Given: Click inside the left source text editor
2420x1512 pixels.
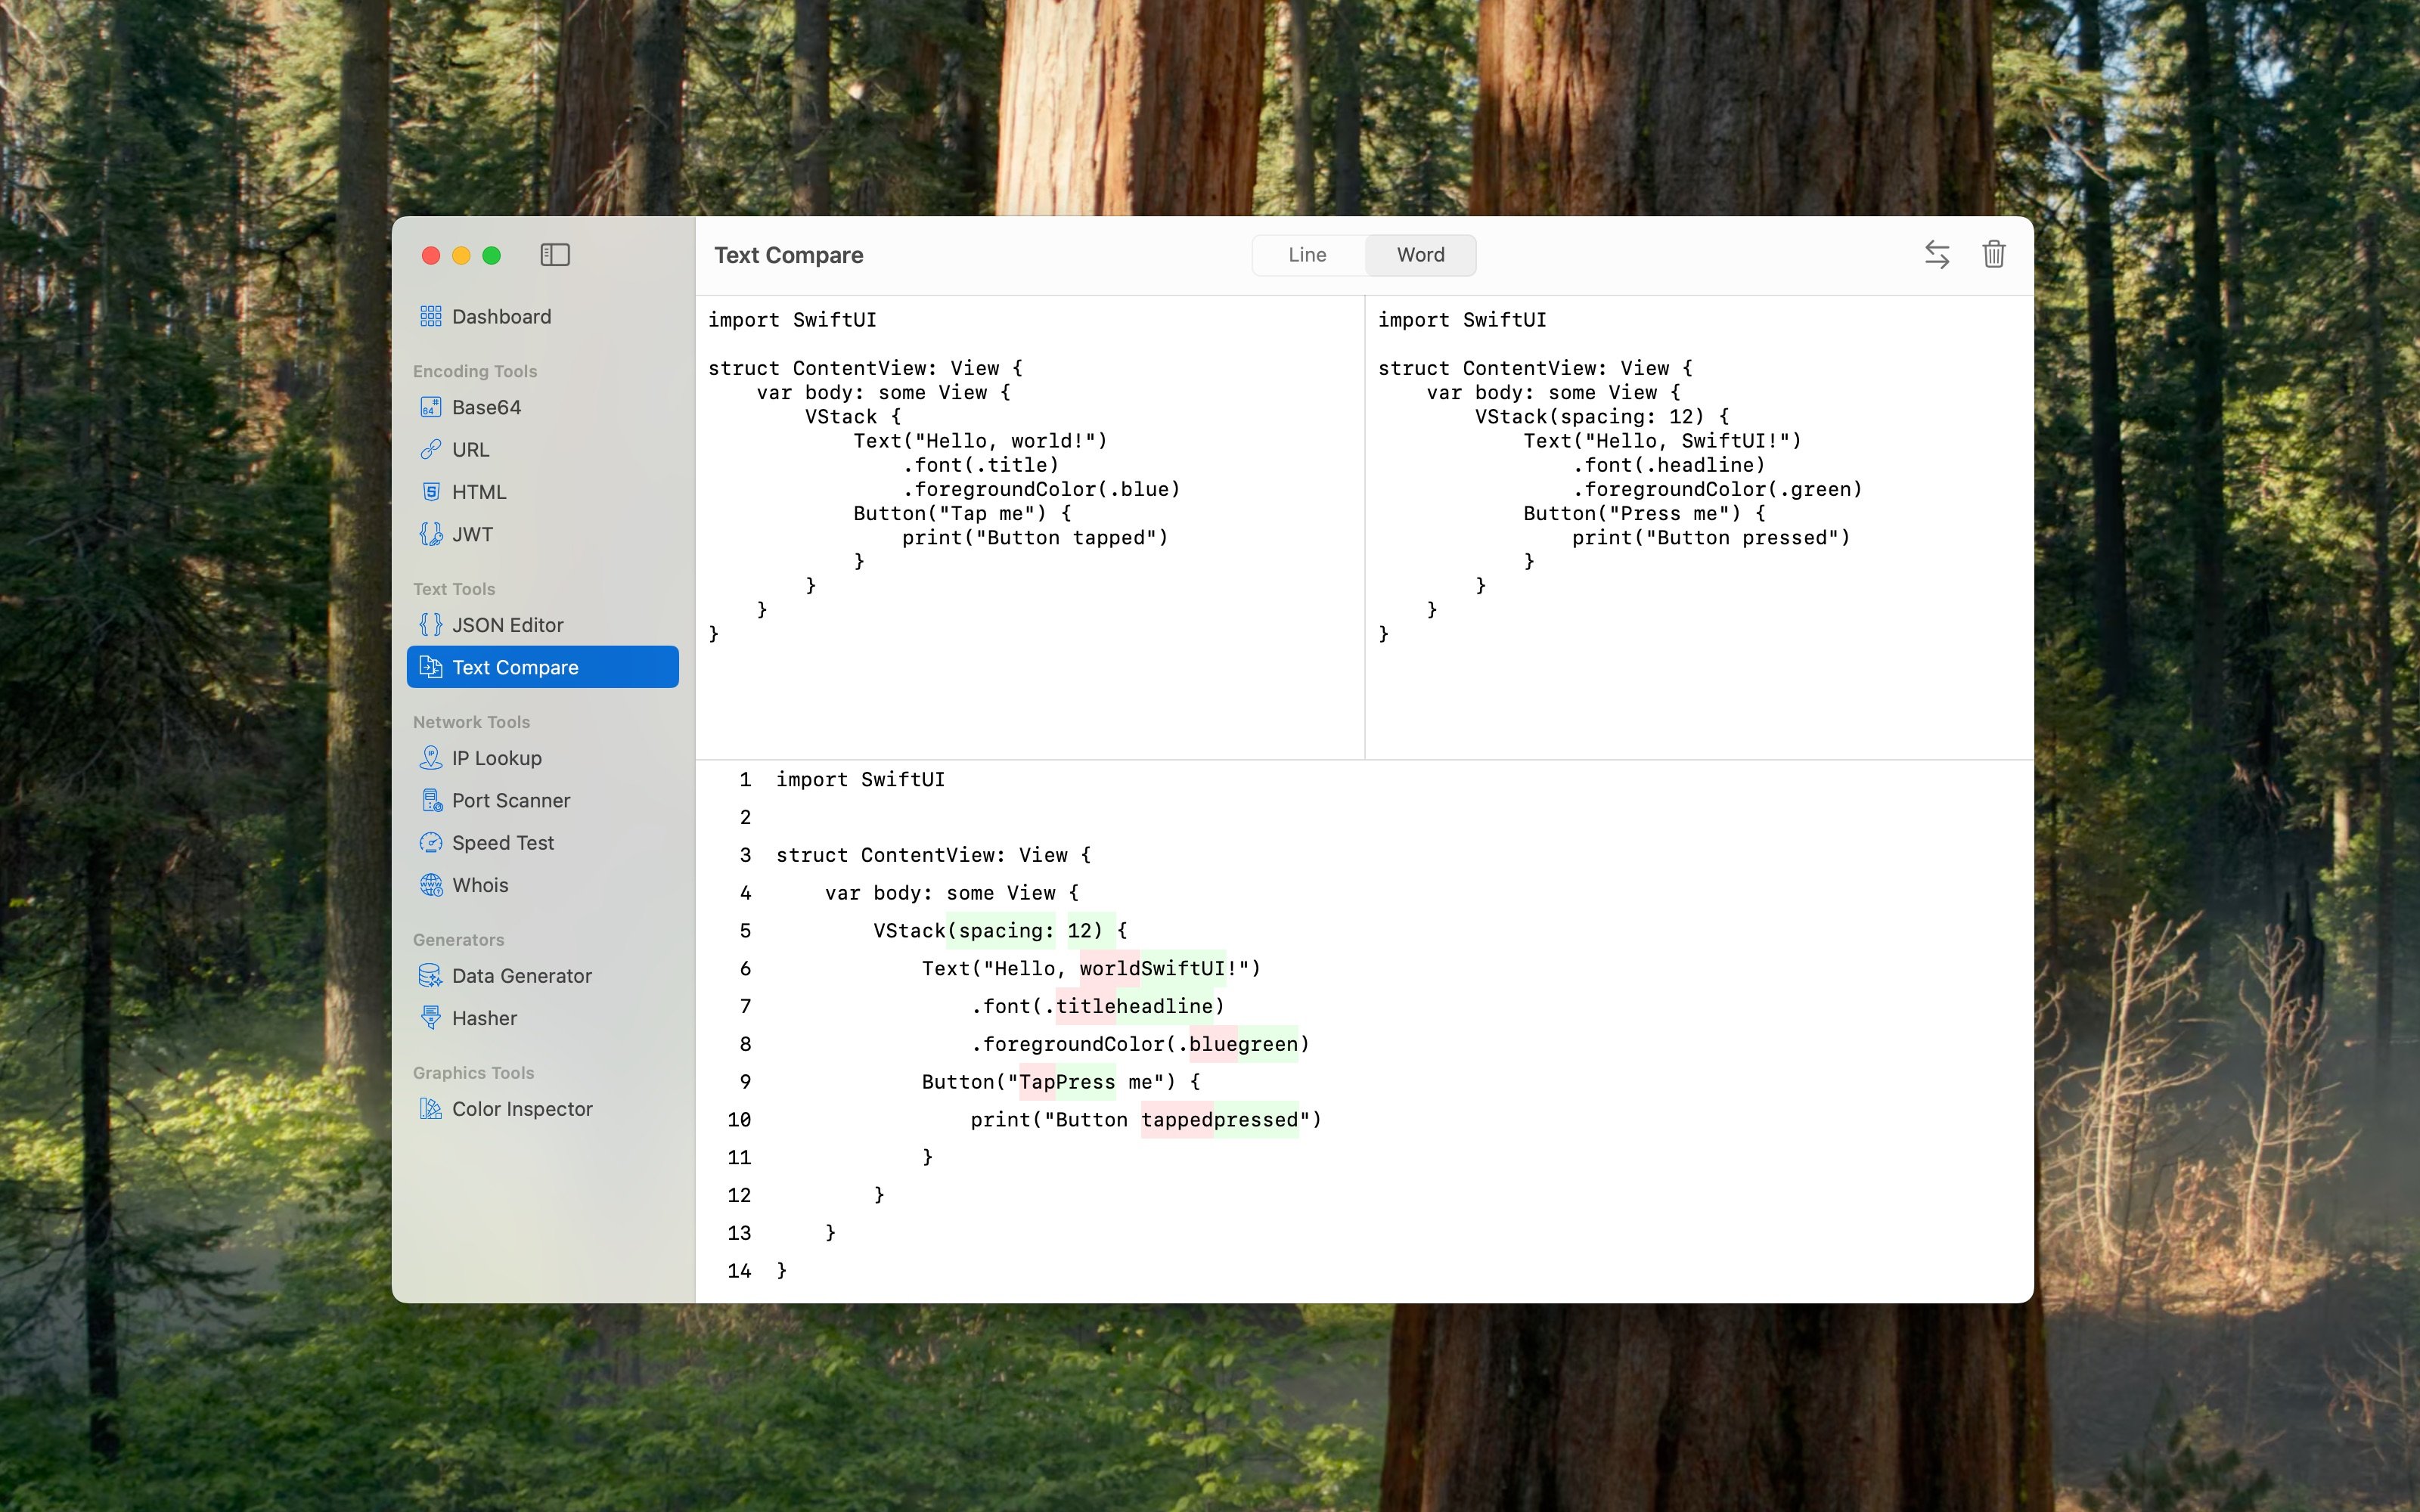Looking at the screenshot, I should [1030, 690].
